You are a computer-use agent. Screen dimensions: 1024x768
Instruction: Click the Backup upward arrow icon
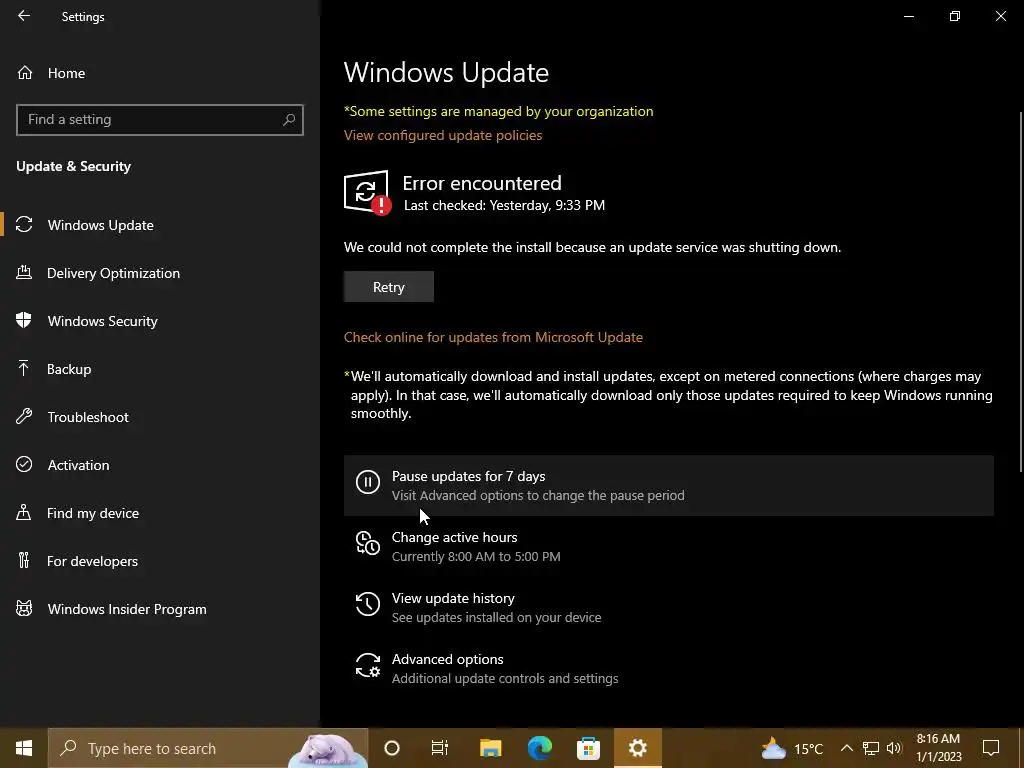pos(24,368)
